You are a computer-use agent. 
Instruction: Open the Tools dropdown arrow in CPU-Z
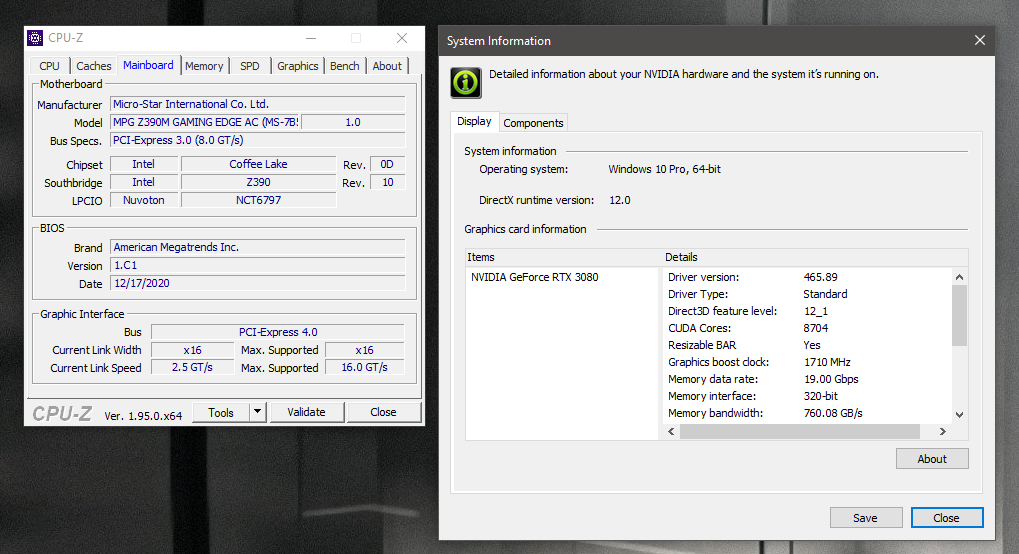257,412
